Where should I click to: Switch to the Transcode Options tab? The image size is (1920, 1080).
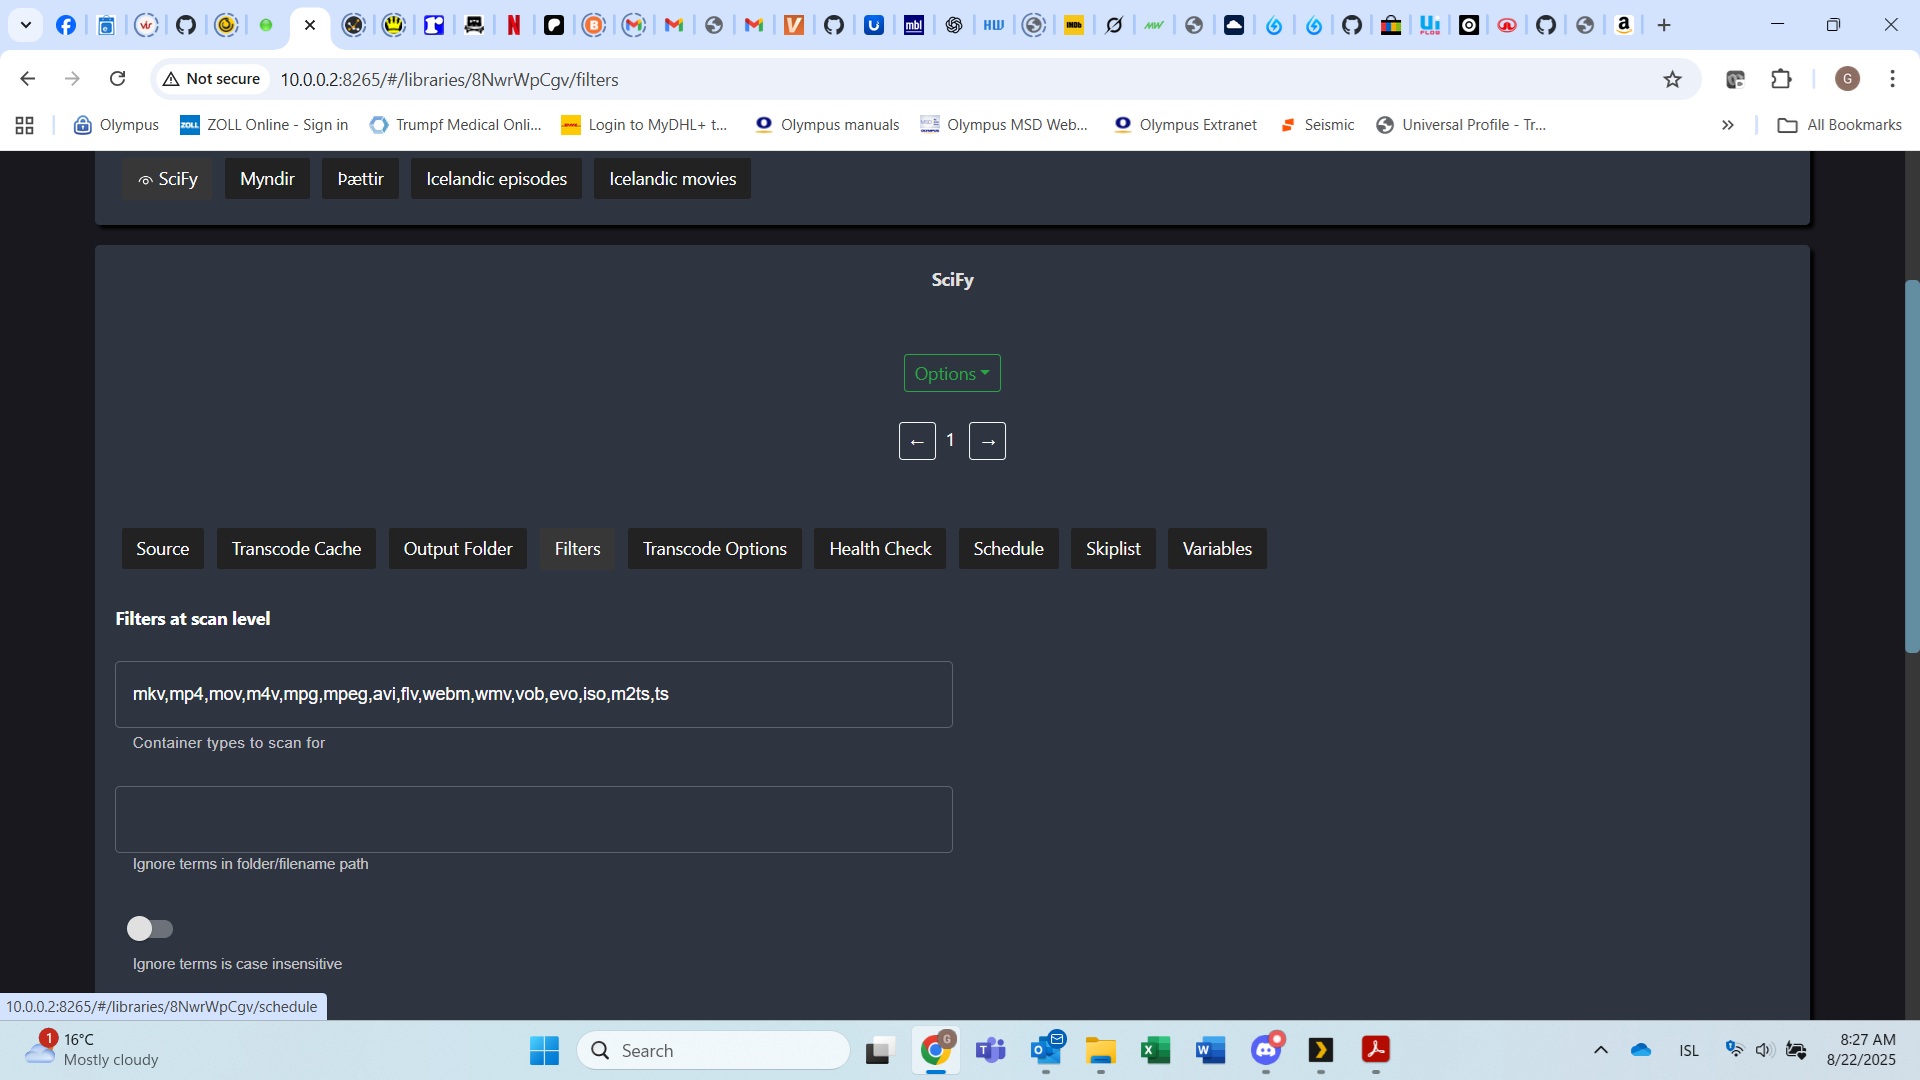[714, 549]
